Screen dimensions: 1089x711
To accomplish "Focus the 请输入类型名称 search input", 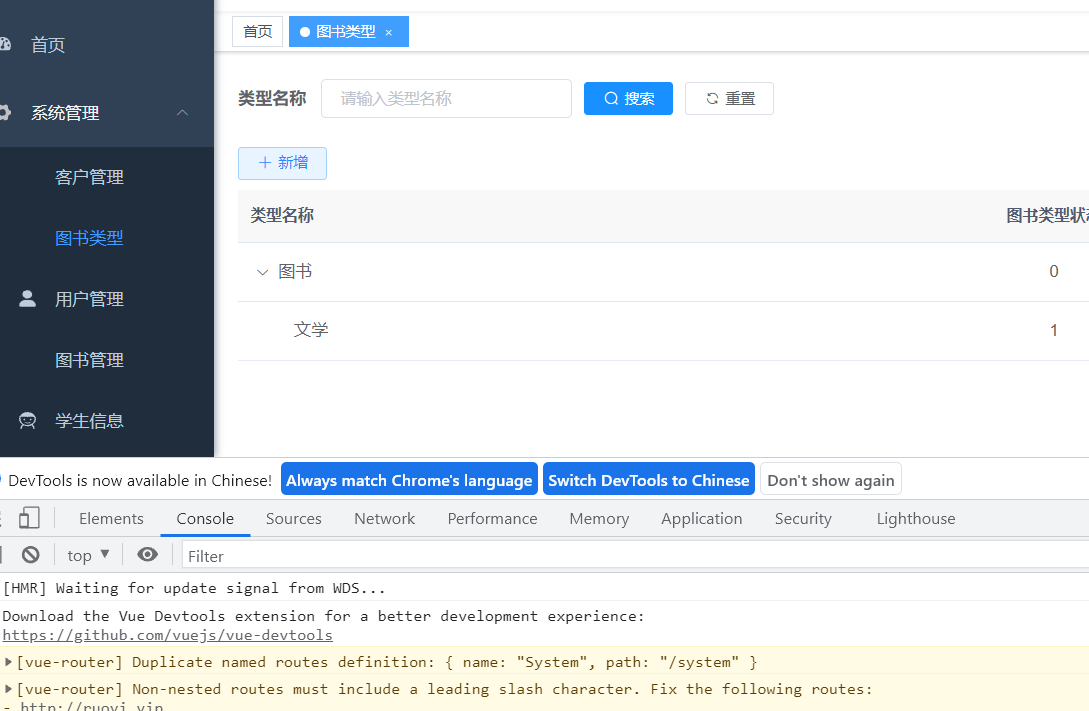I will 446,99.
